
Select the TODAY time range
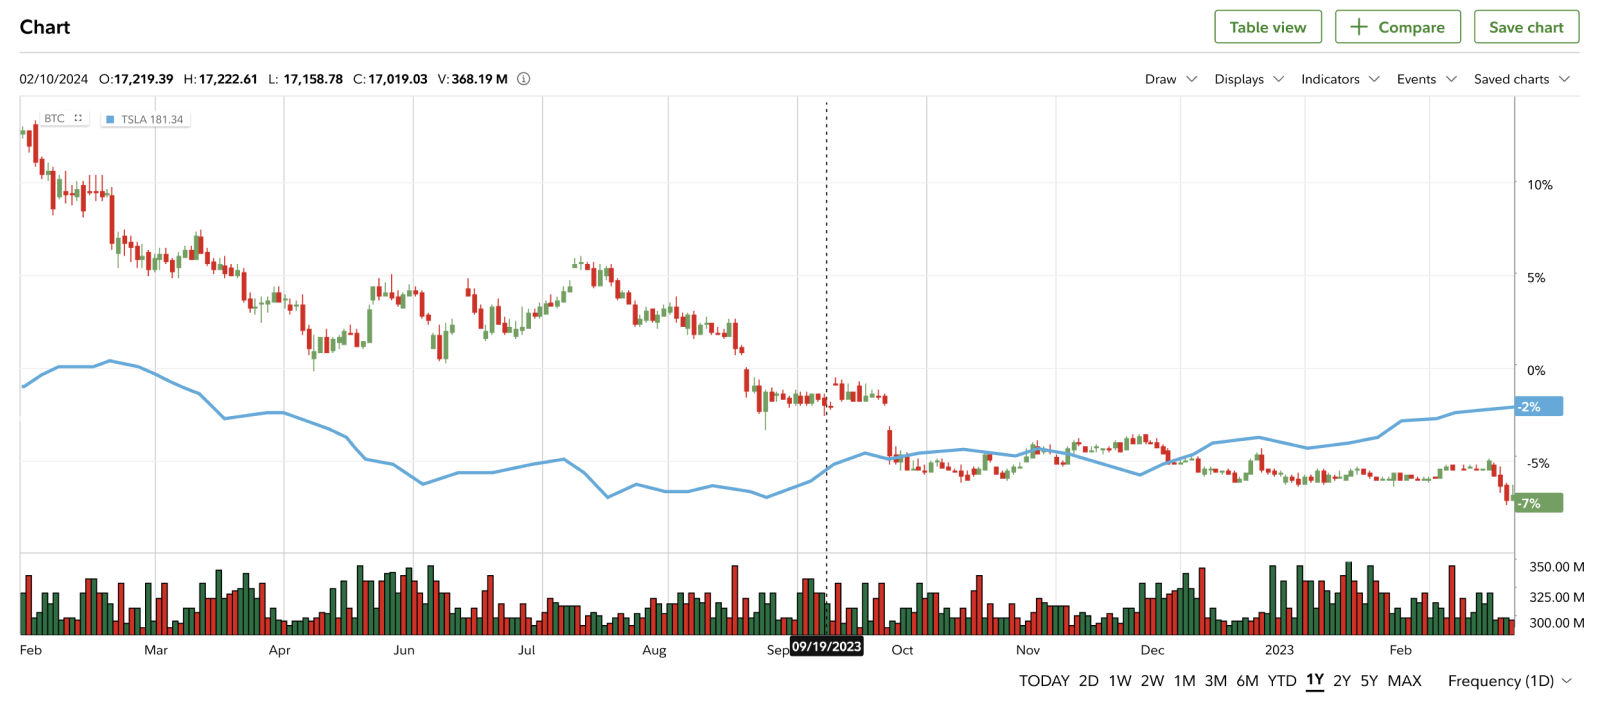(x=1044, y=681)
